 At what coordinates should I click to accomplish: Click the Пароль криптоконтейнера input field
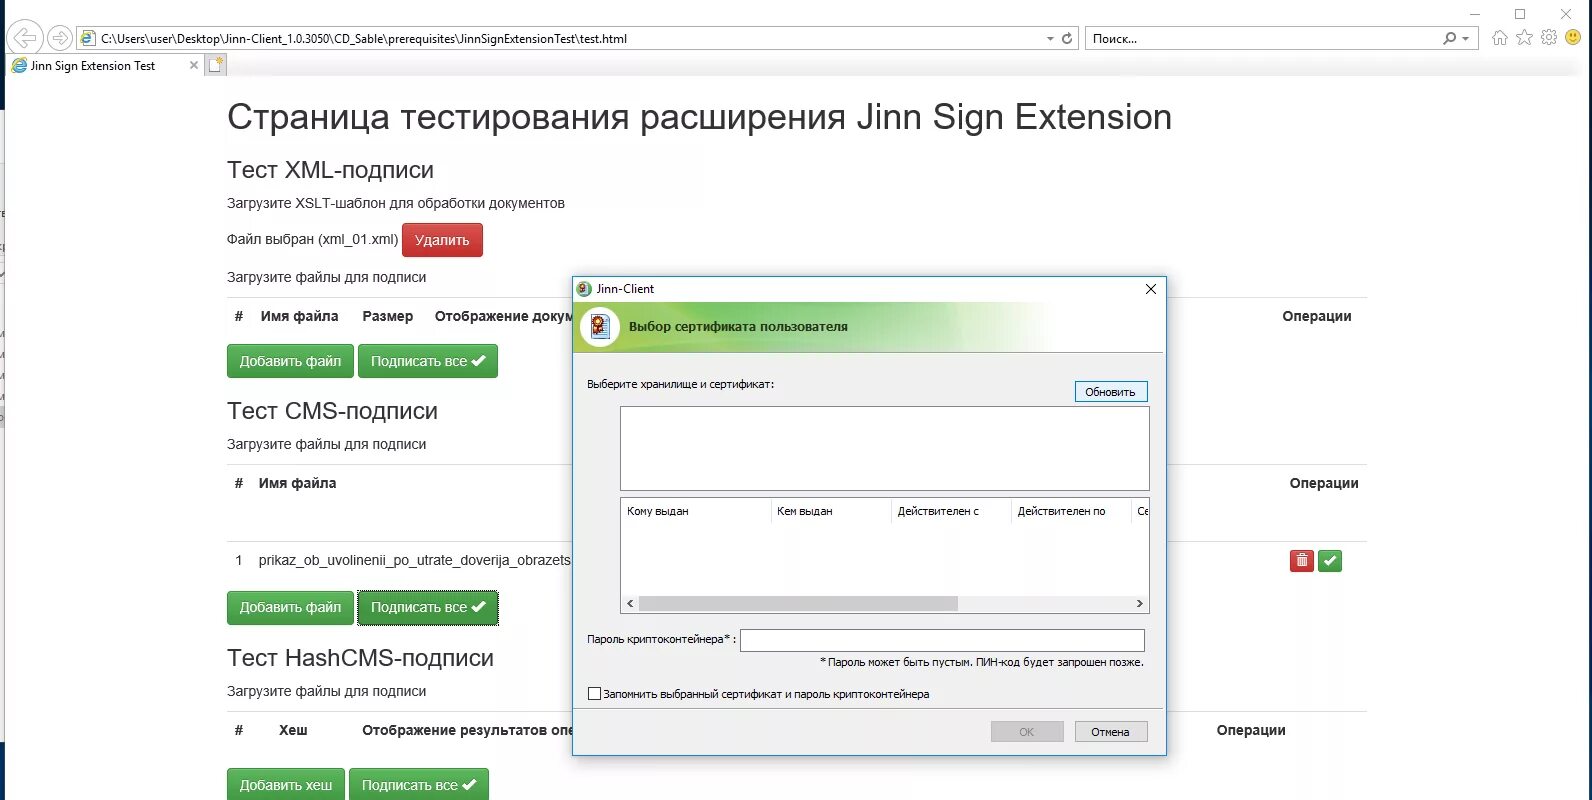(x=942, y=640)
